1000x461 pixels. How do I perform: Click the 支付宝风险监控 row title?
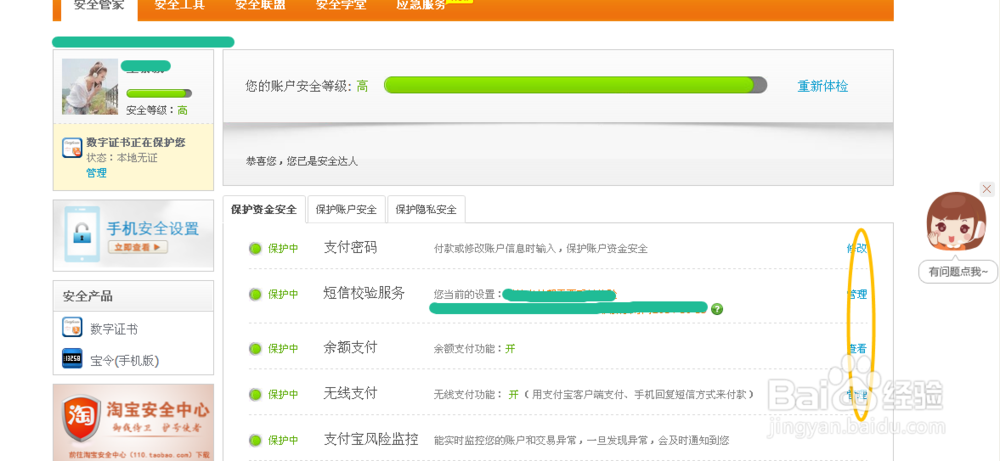click(x=371, y=439)
